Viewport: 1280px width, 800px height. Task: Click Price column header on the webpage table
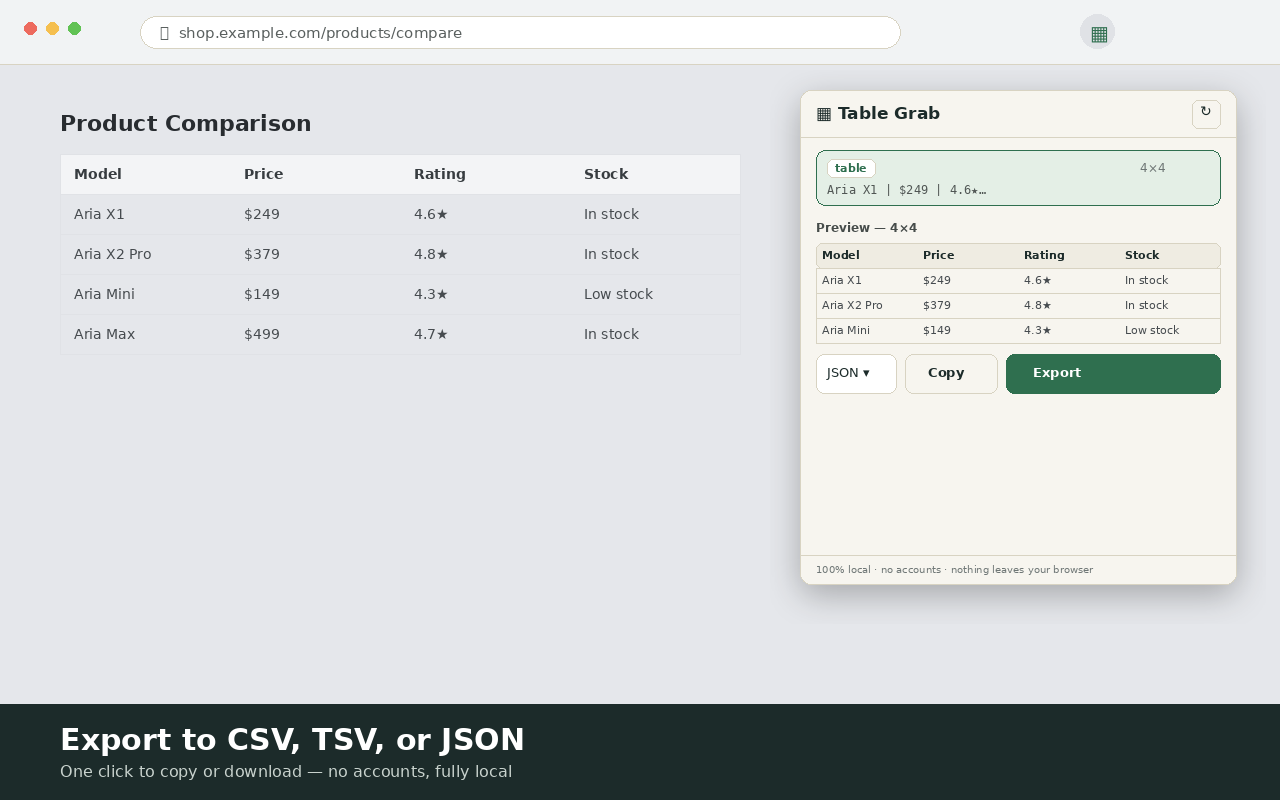click(264, 174)
